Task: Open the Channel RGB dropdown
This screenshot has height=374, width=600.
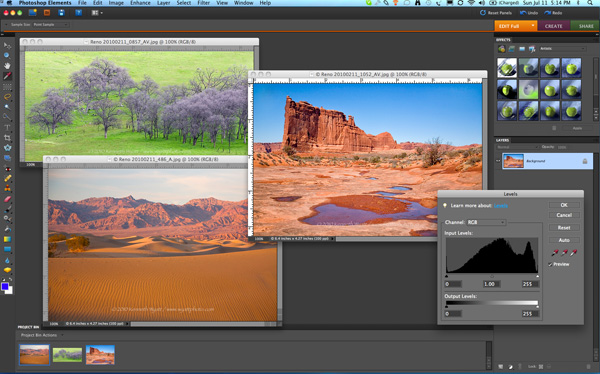Action: point(486,222)
